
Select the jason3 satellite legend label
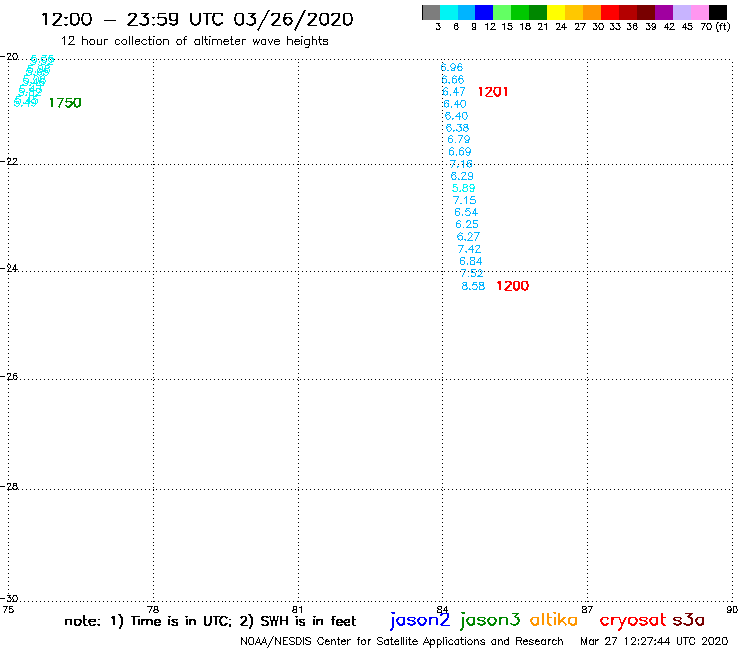point(490,620)
